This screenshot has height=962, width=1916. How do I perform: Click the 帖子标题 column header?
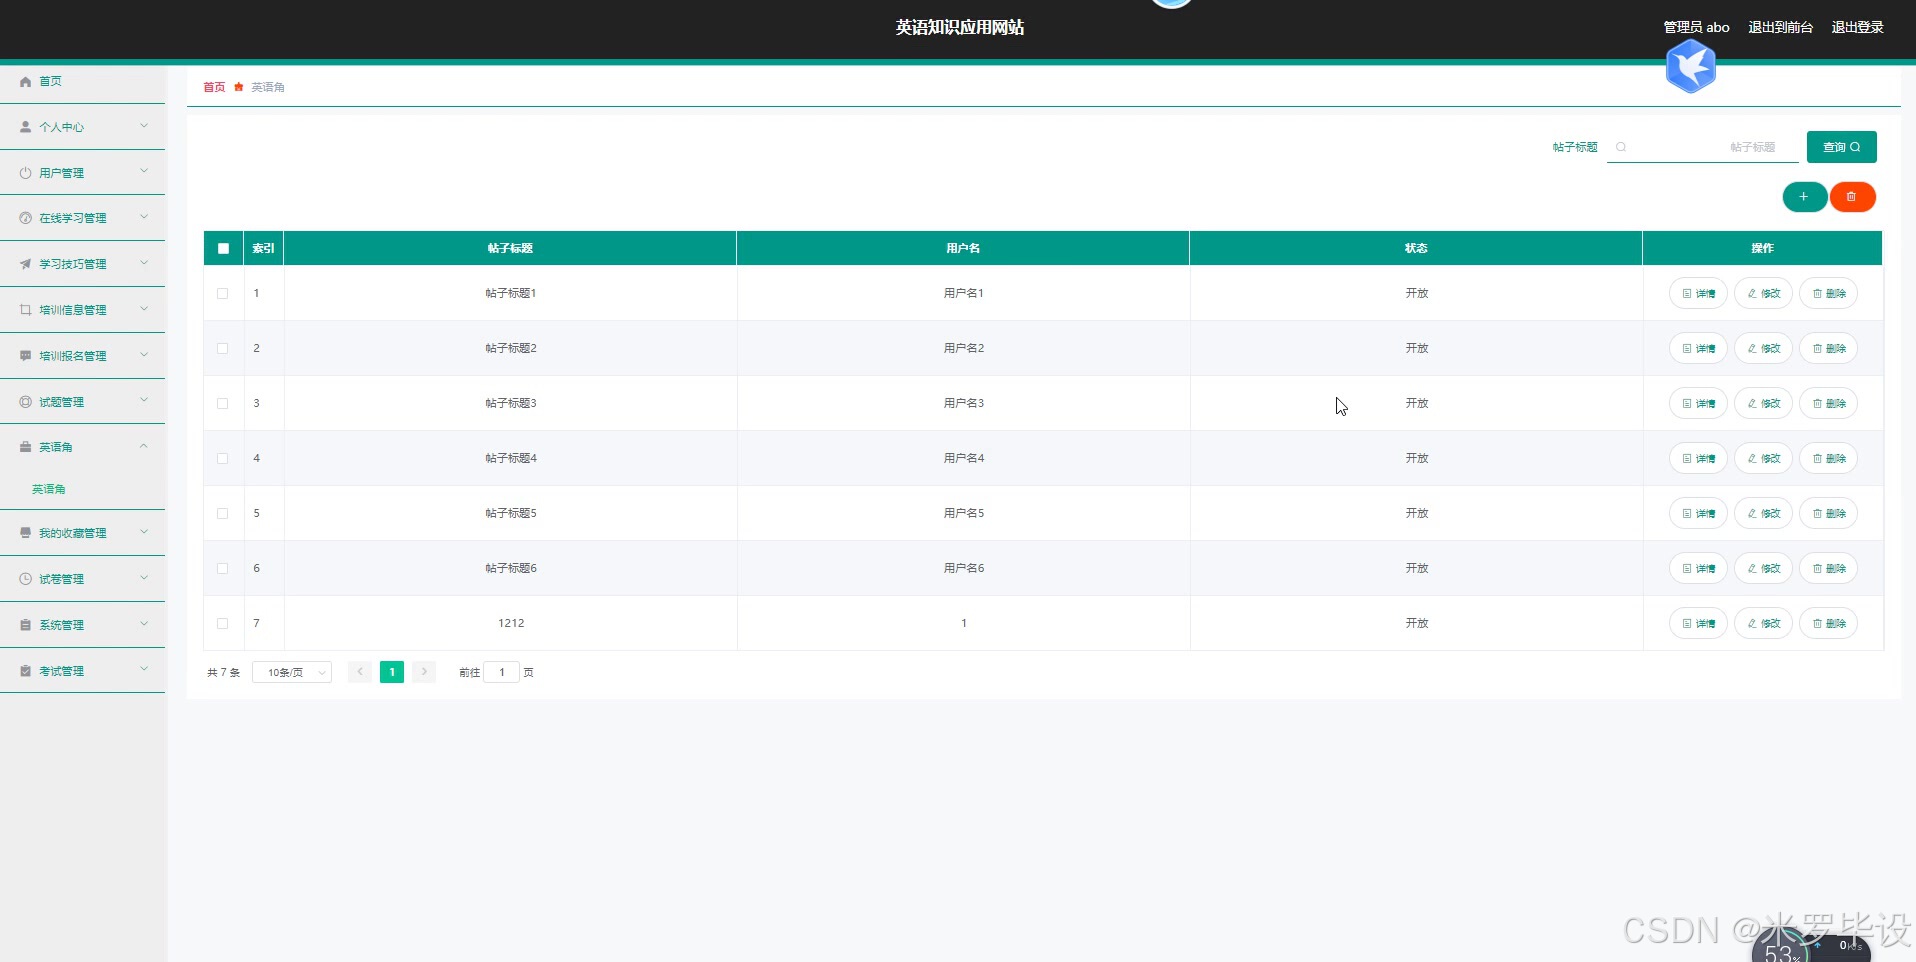(510, 248)
